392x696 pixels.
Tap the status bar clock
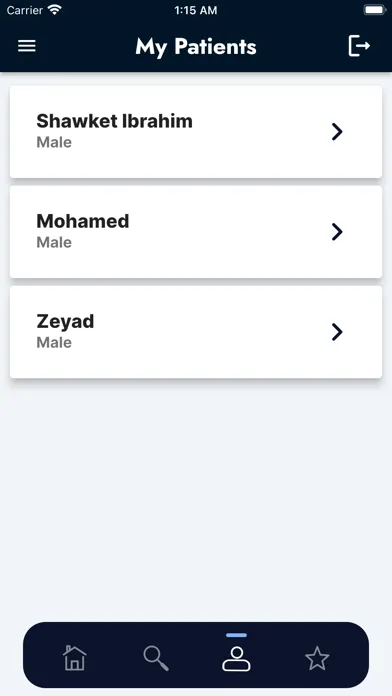pos(196,10)
